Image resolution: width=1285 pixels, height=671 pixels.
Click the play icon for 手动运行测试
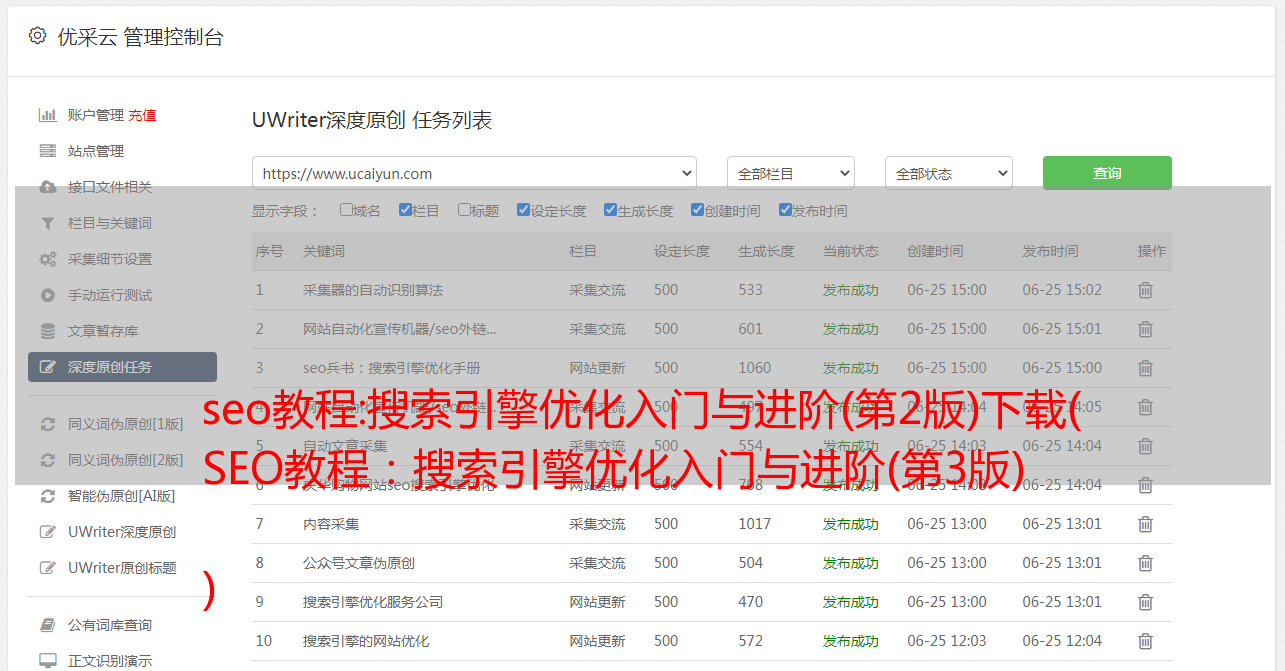tap(47, 295)
